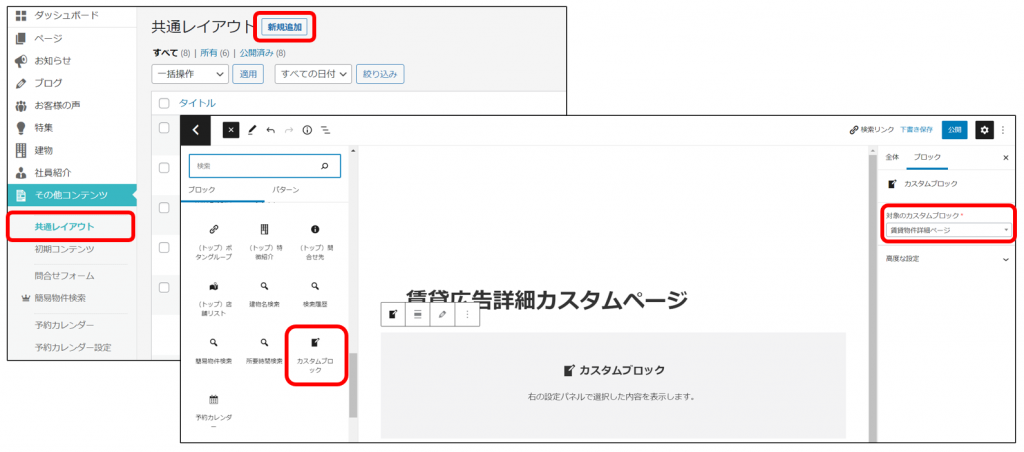Click the block toolbar pencil edit icon
This screenshot has height=452, width=1024.
(442, 314)
